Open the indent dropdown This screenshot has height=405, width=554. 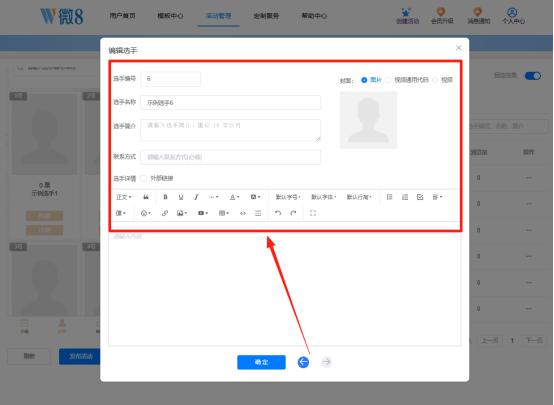pos(121,213)
